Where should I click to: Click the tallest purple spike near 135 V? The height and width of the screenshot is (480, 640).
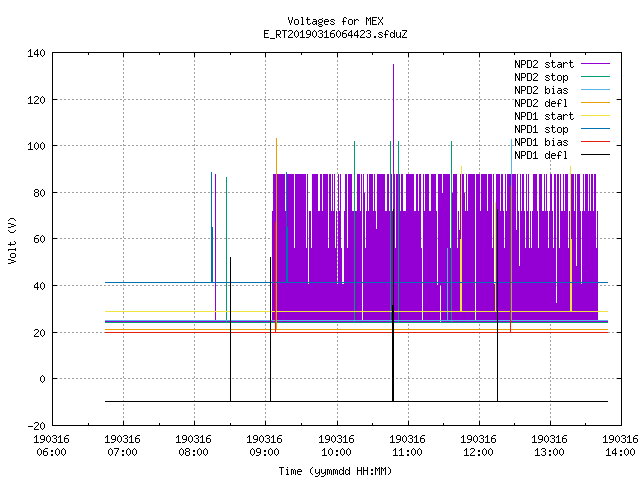click(393, 118)
